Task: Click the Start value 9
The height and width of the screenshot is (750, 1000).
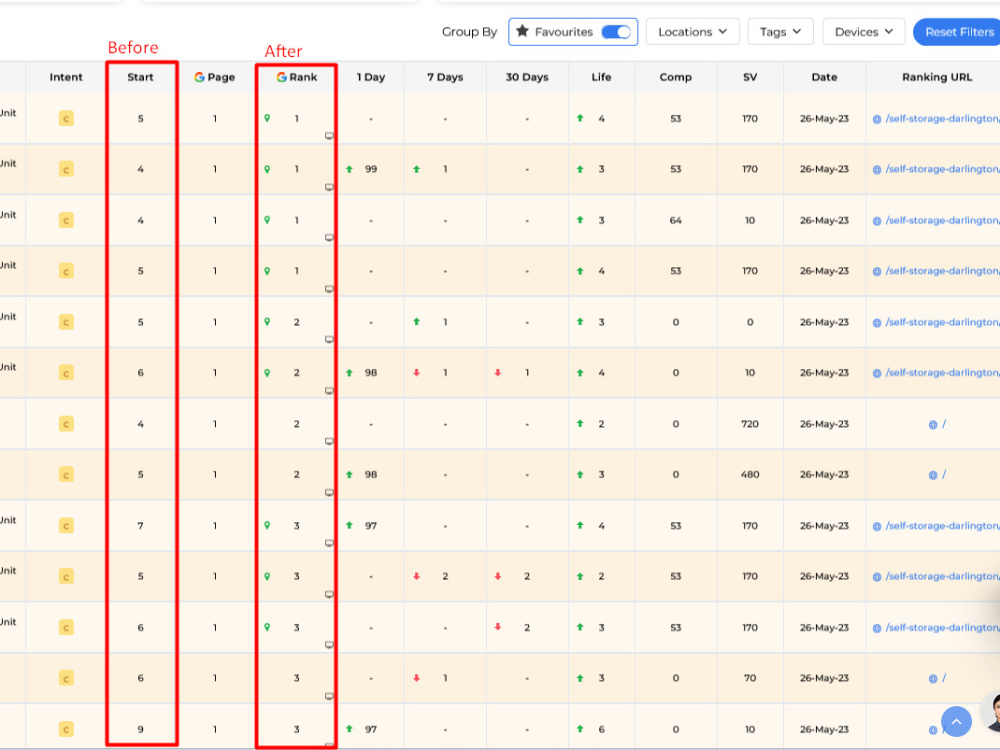Action: [140, 729]
